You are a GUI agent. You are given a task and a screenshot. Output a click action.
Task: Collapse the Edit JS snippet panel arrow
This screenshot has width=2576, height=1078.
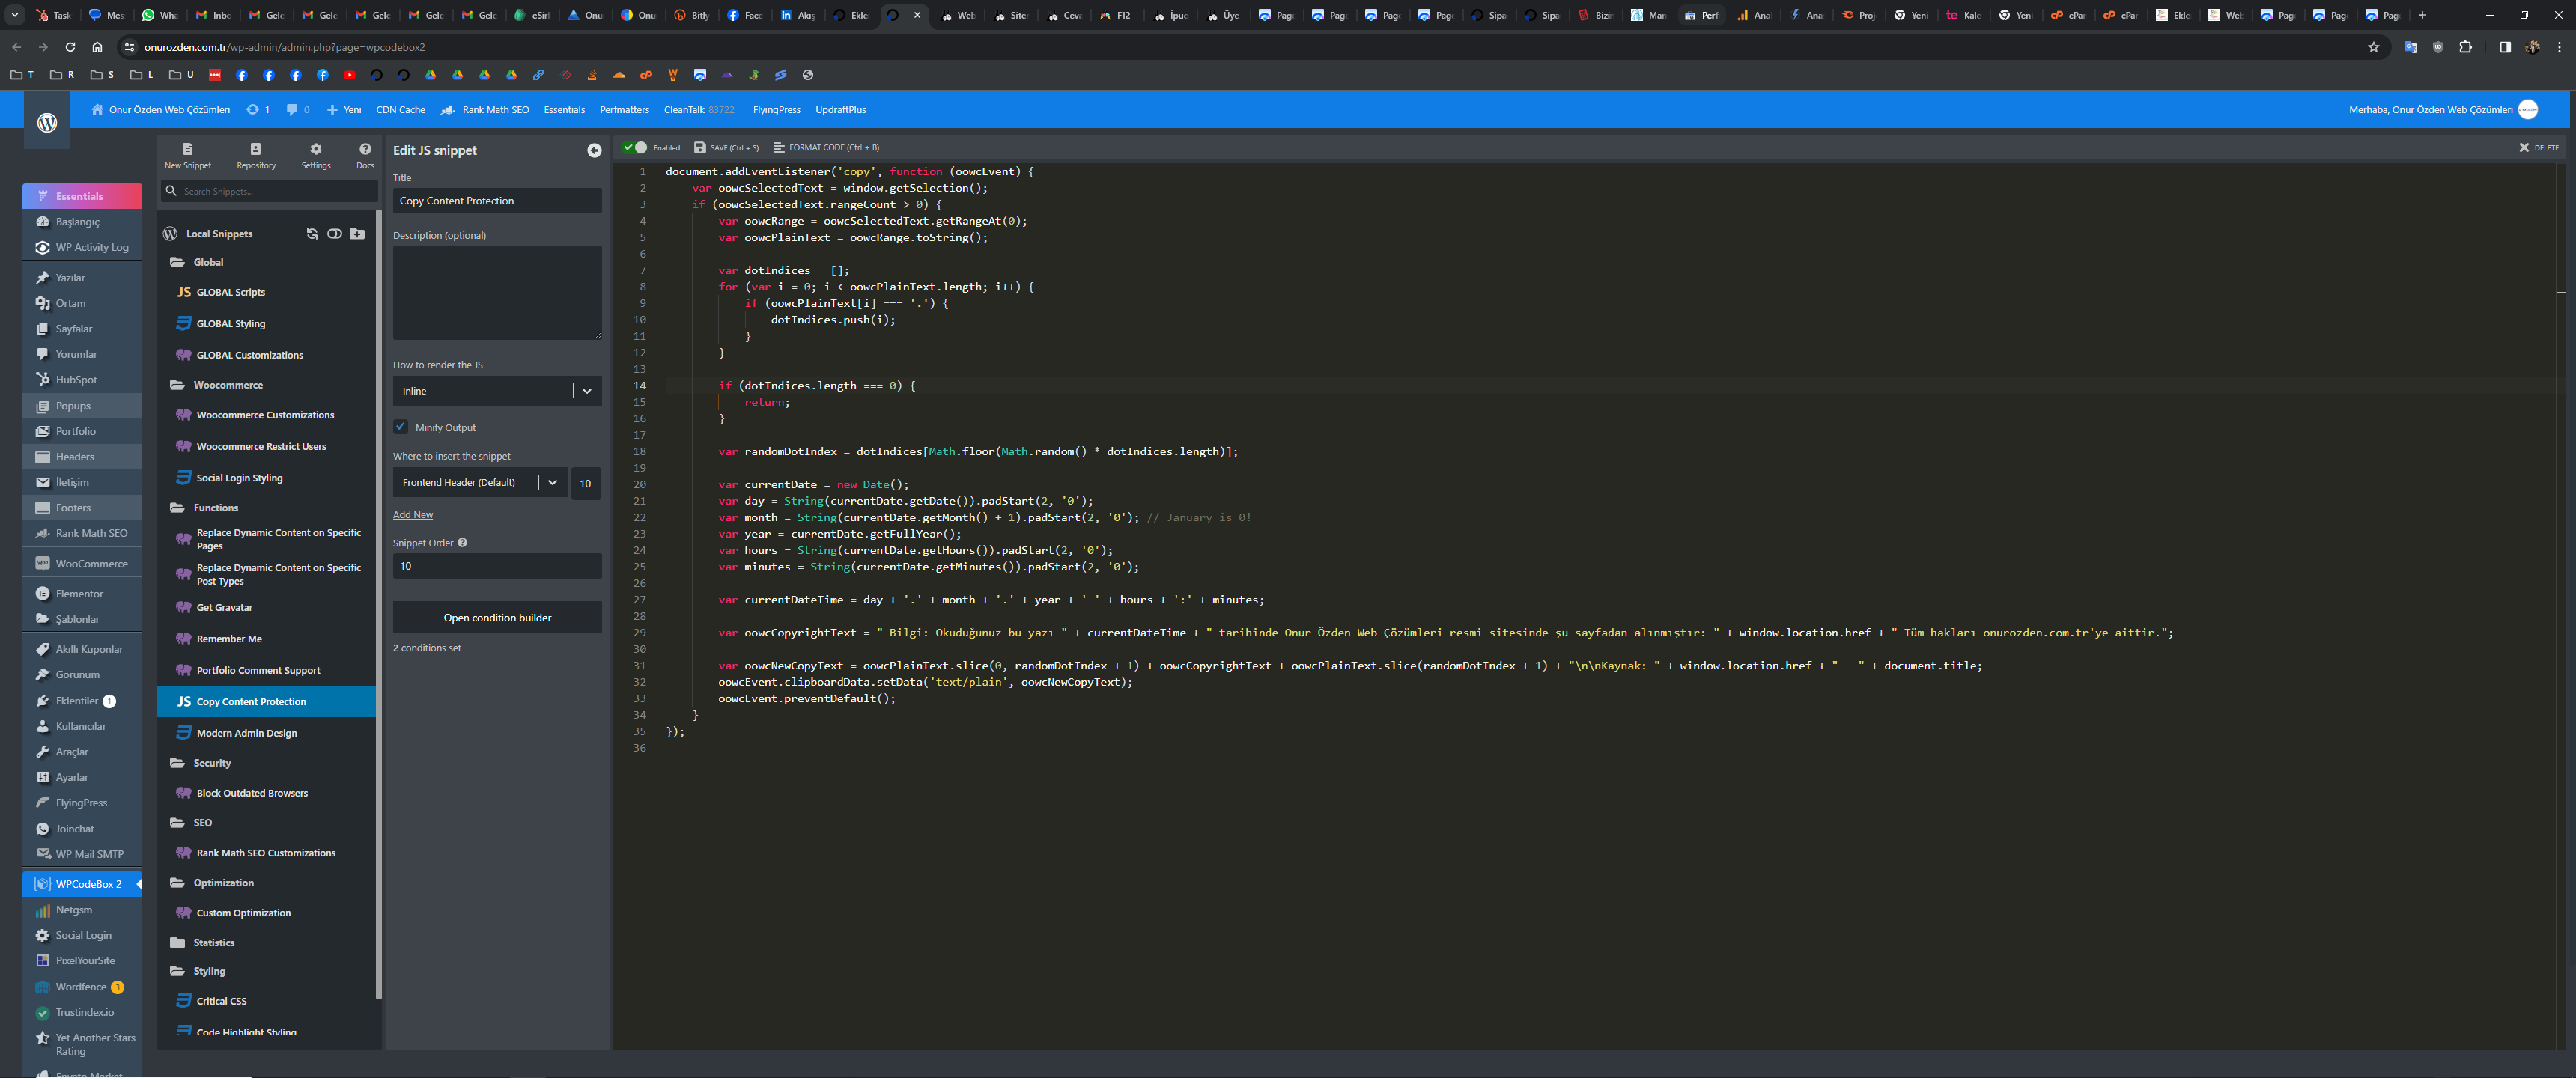[594, 151]
